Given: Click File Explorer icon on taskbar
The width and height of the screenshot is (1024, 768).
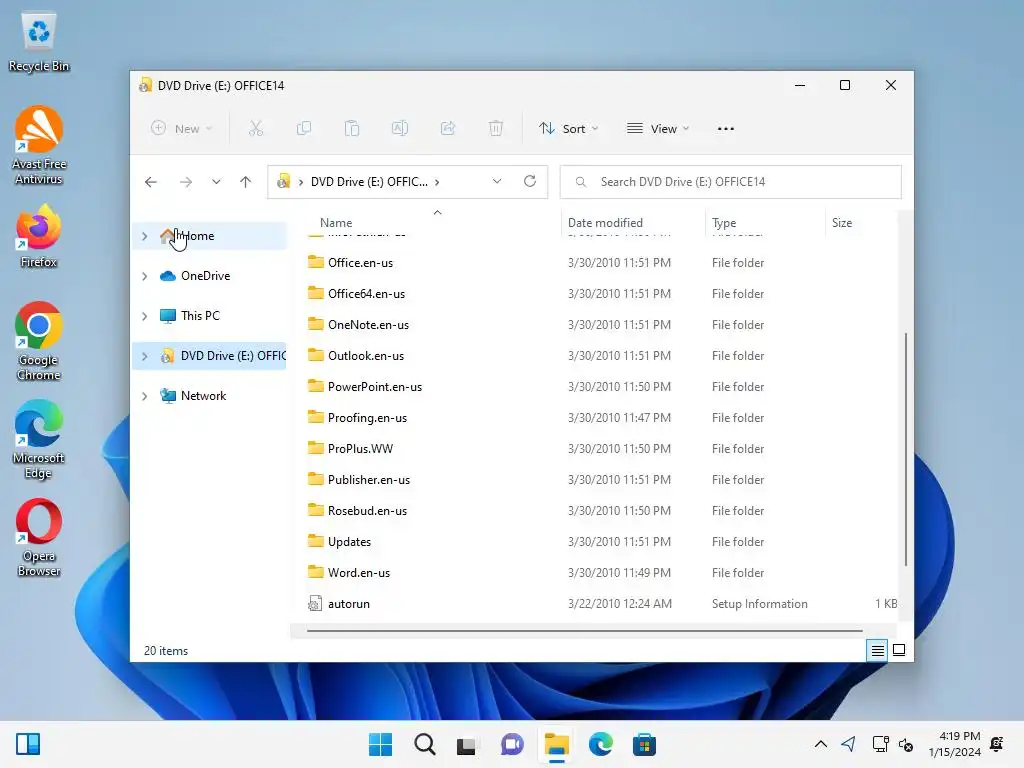Looking at the screenshot, I should click(x=556, y=744).
